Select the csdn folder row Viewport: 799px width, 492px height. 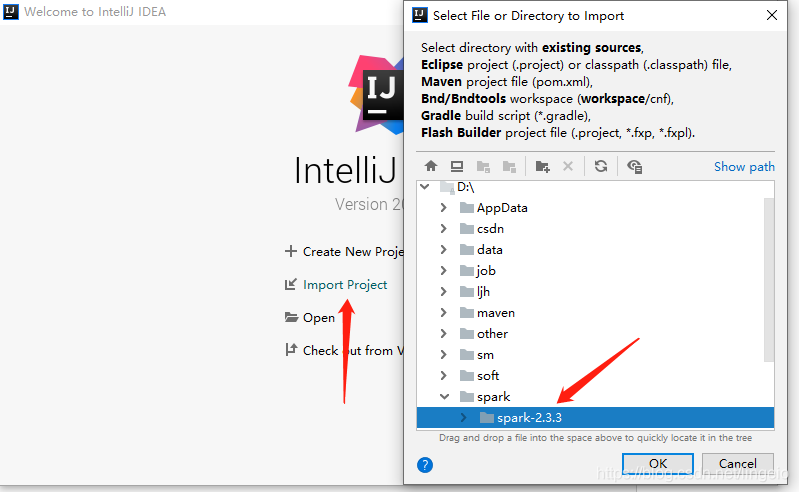(x=595, y=229)
